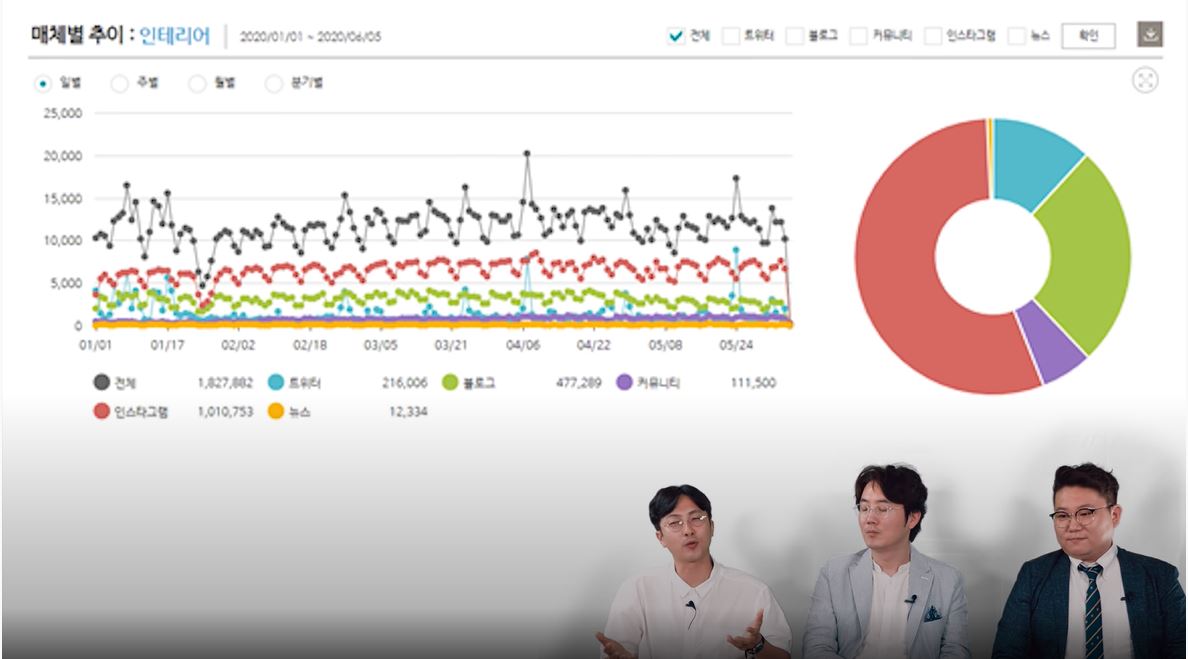Viewport: 1188px width, 659px height.
Task: Open the 인테리어 keyword link
Action: tap(174, 35)
